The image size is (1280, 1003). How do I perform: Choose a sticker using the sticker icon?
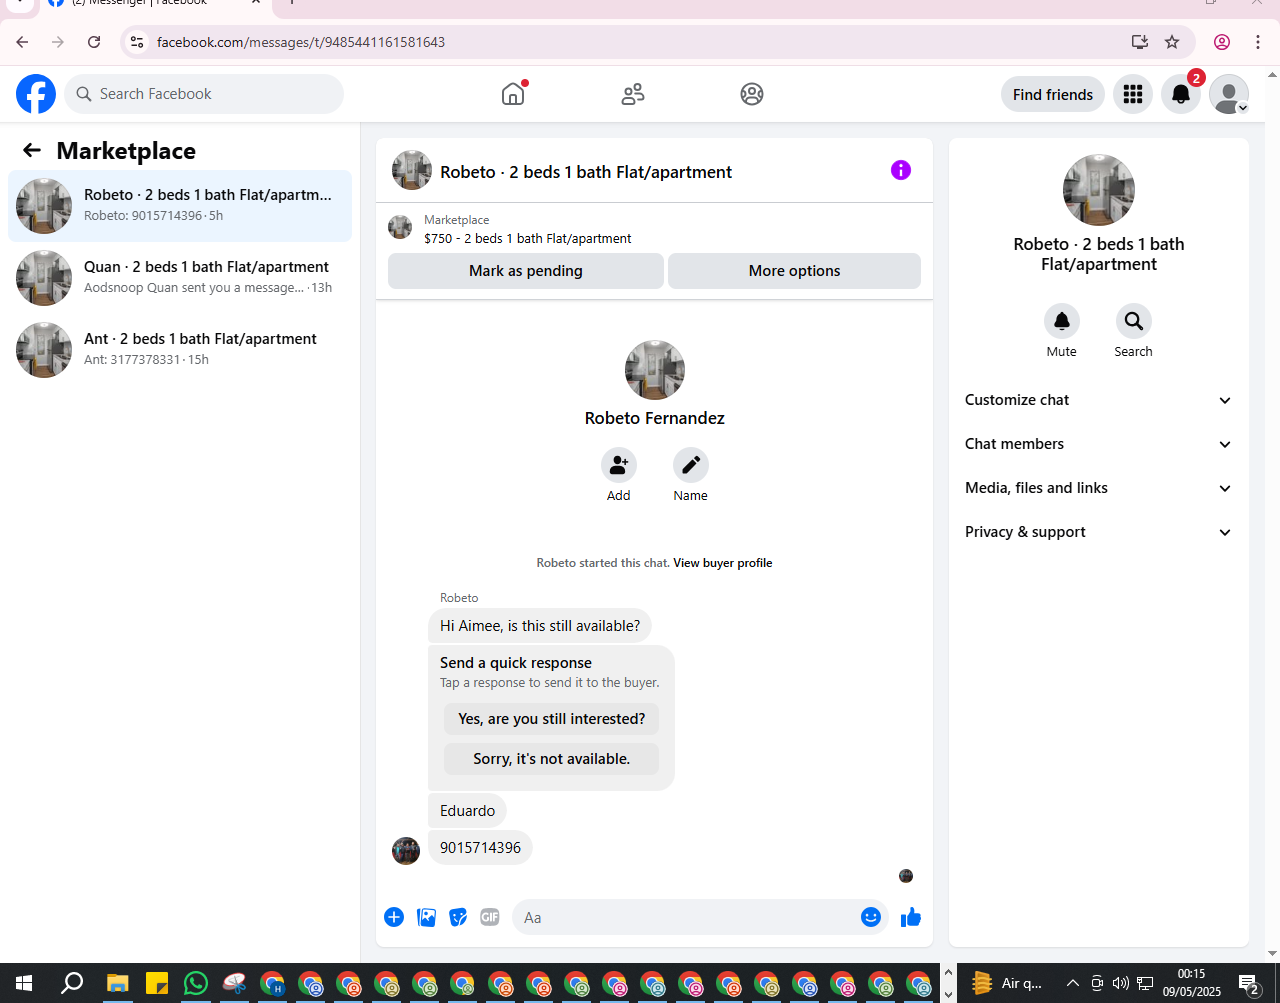click(458, 917)
